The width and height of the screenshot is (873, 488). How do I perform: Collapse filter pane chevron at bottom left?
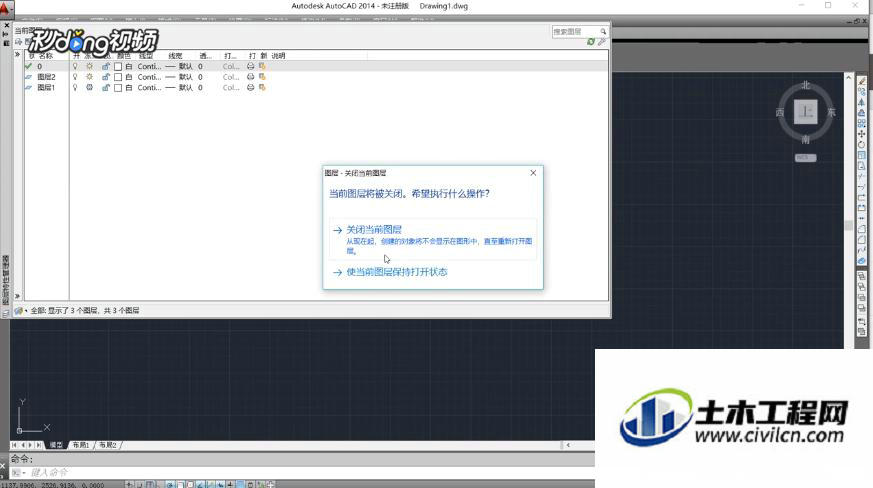[x=17, y=296]
